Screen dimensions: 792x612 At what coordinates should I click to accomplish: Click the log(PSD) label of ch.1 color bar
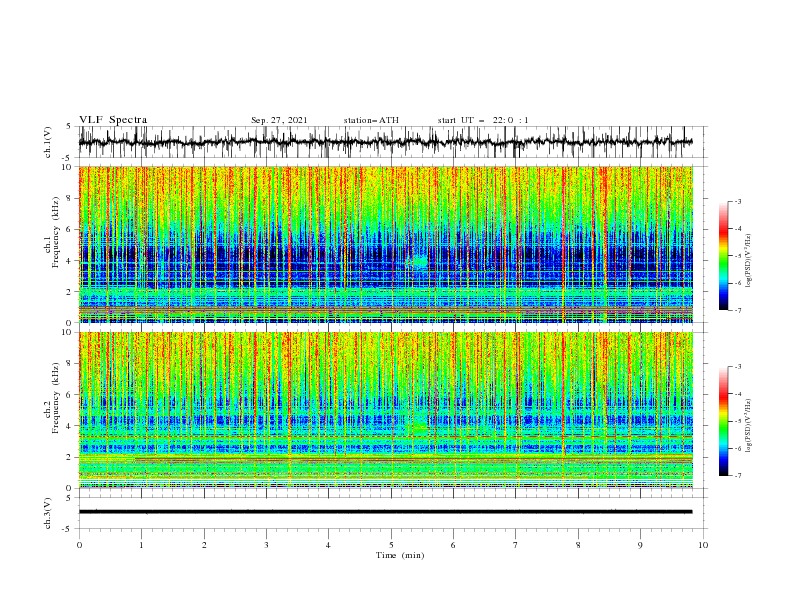[x=749, y=261]
